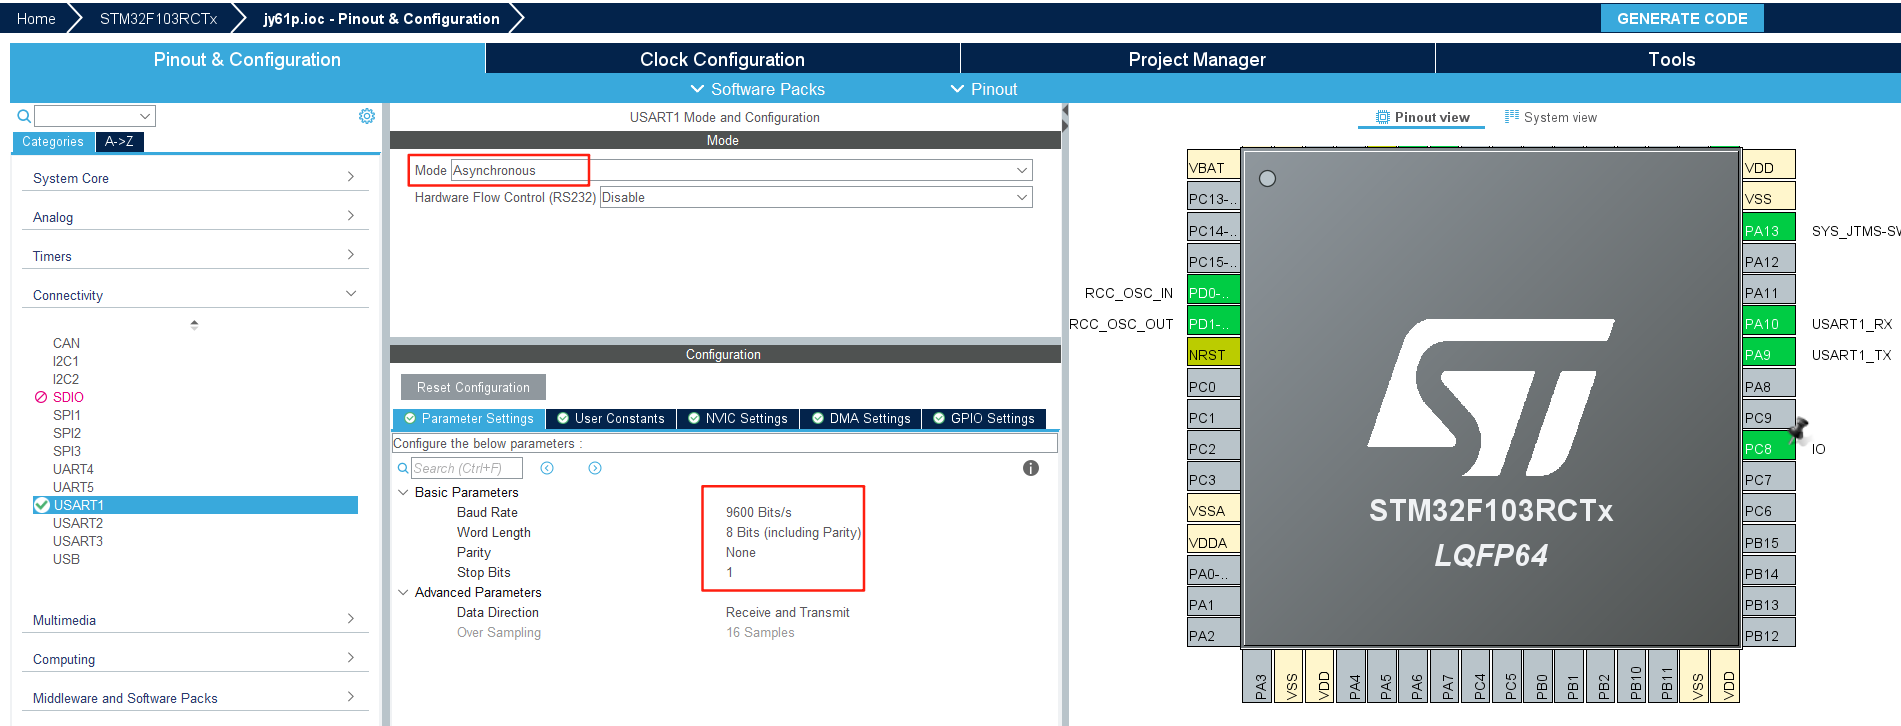Viewport: 1901px width, 726px height.
Task: Click the PA3 pin at chip bottom
Action: 1258,676
